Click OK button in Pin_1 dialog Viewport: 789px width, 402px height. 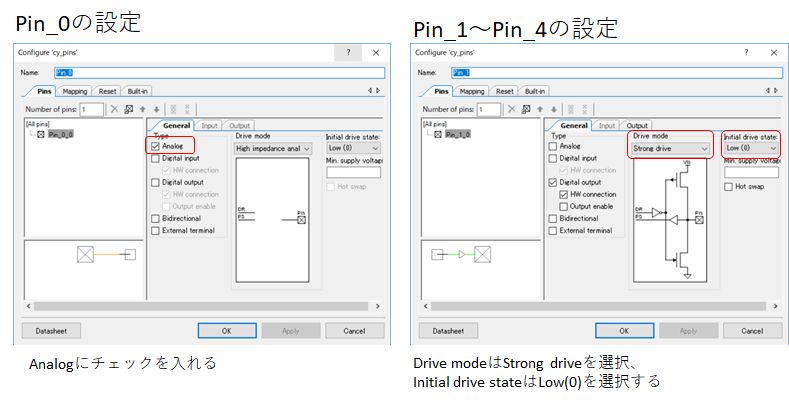click(624, 331)
